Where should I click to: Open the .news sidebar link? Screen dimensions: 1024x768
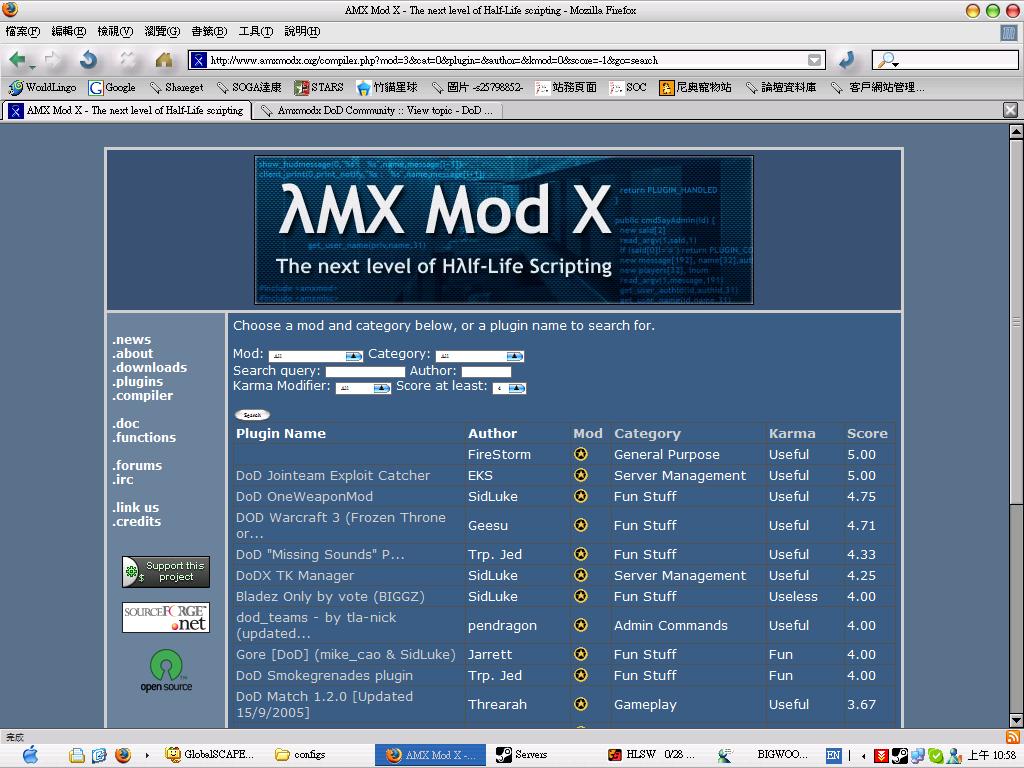coord(132,340)
